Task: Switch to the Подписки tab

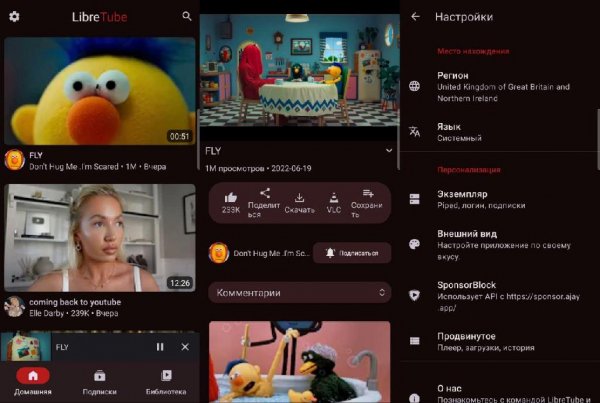Action: [99, 382]
